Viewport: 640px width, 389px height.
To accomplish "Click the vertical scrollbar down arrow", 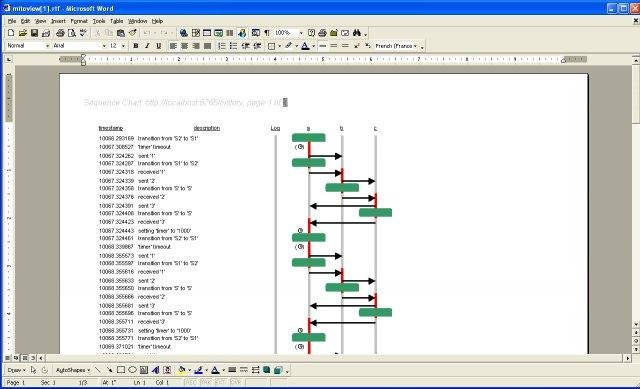I will (x=636, y=325).
